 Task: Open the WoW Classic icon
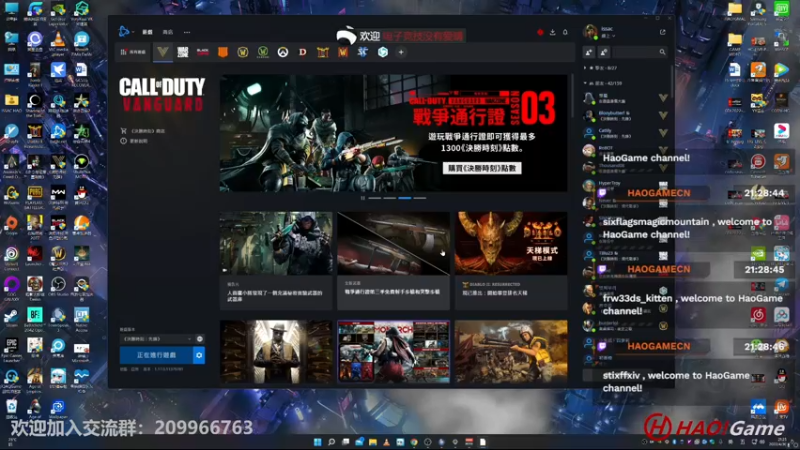click(x=263, y=52)
